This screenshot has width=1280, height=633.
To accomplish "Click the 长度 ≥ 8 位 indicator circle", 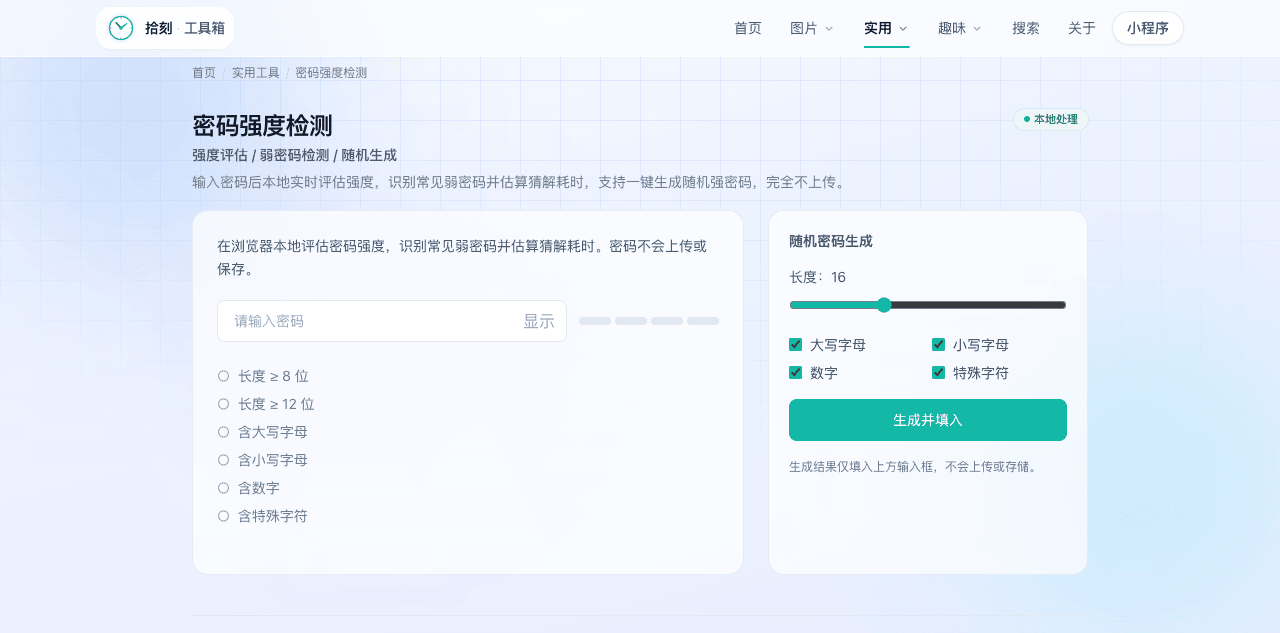I will click(223, 376).
